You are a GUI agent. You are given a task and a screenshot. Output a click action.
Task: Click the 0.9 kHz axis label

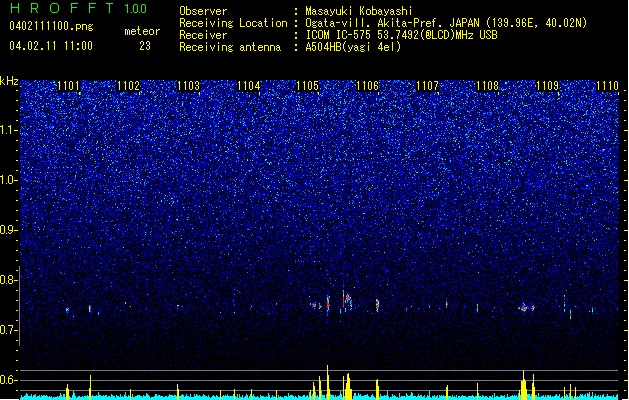(9, 230)
